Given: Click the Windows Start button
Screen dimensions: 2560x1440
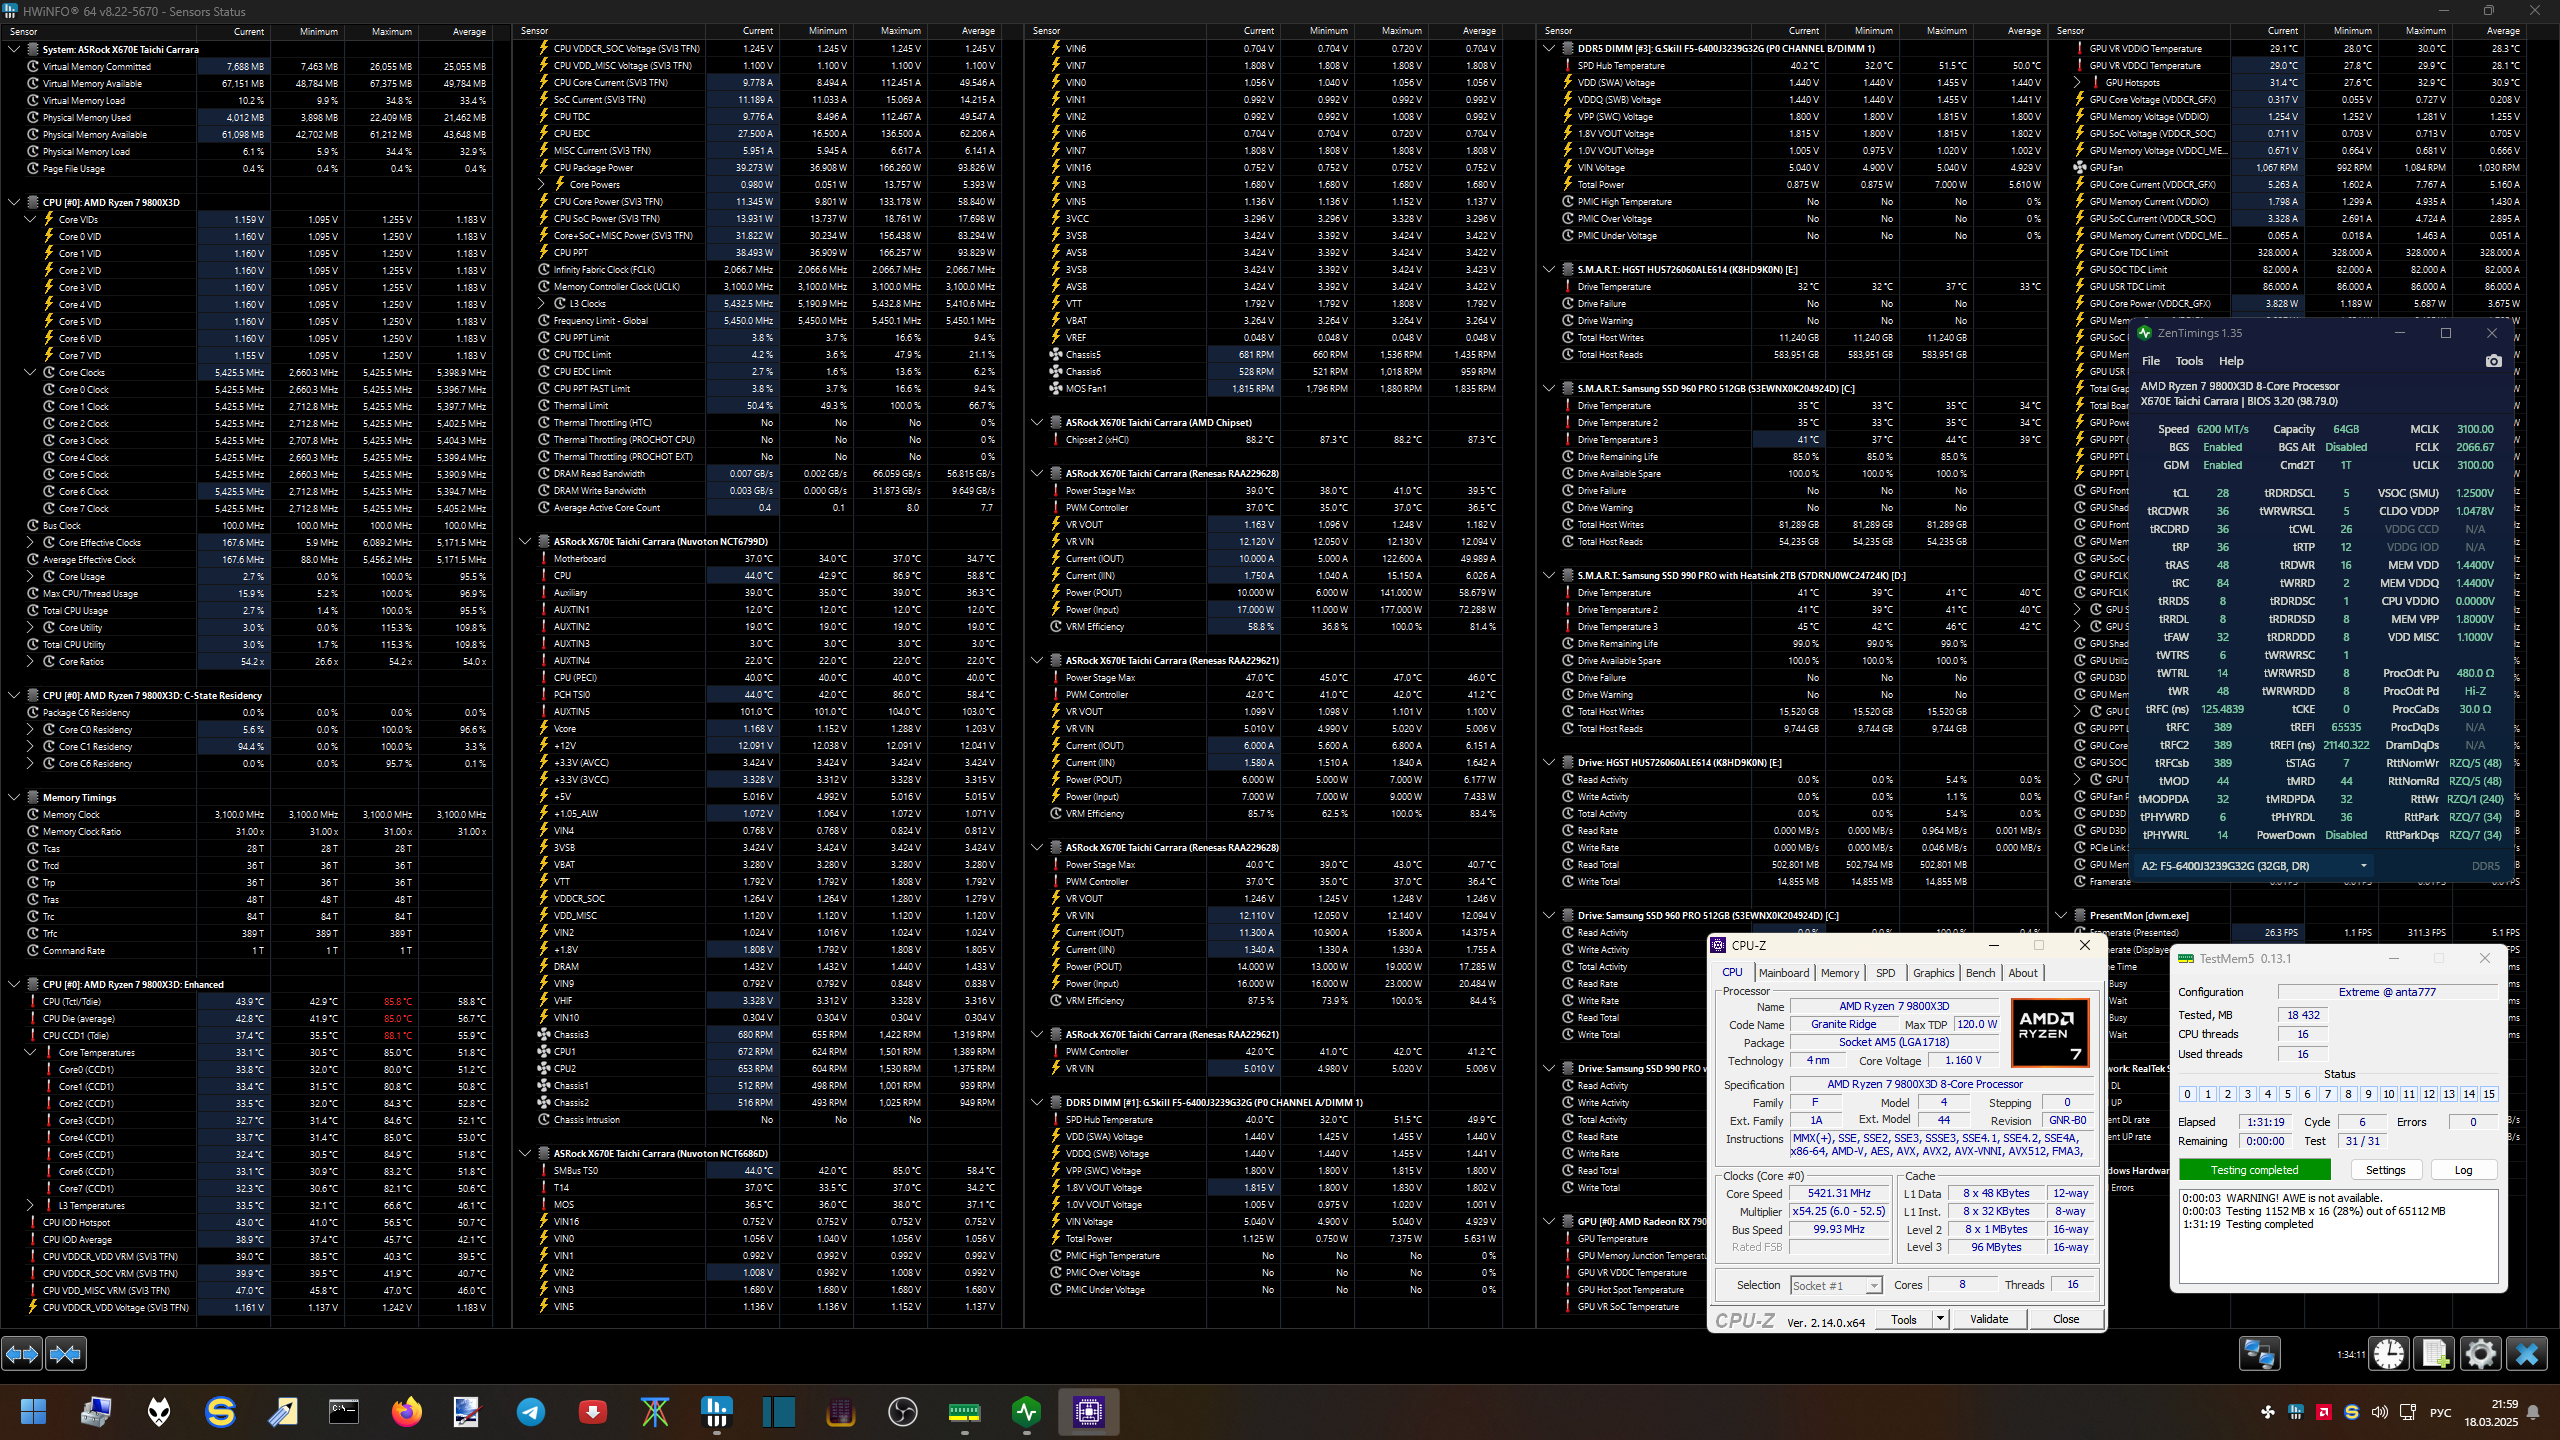Looking at the screenshot, I should [x=33, y=1412].
